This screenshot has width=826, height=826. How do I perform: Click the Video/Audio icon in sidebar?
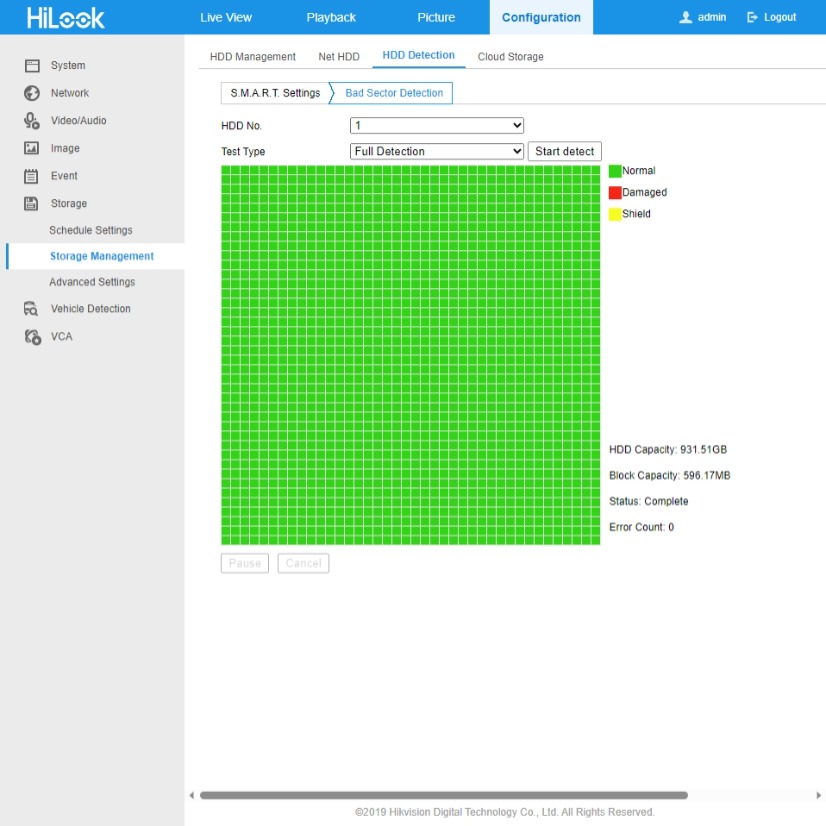(x=31, y=121)
